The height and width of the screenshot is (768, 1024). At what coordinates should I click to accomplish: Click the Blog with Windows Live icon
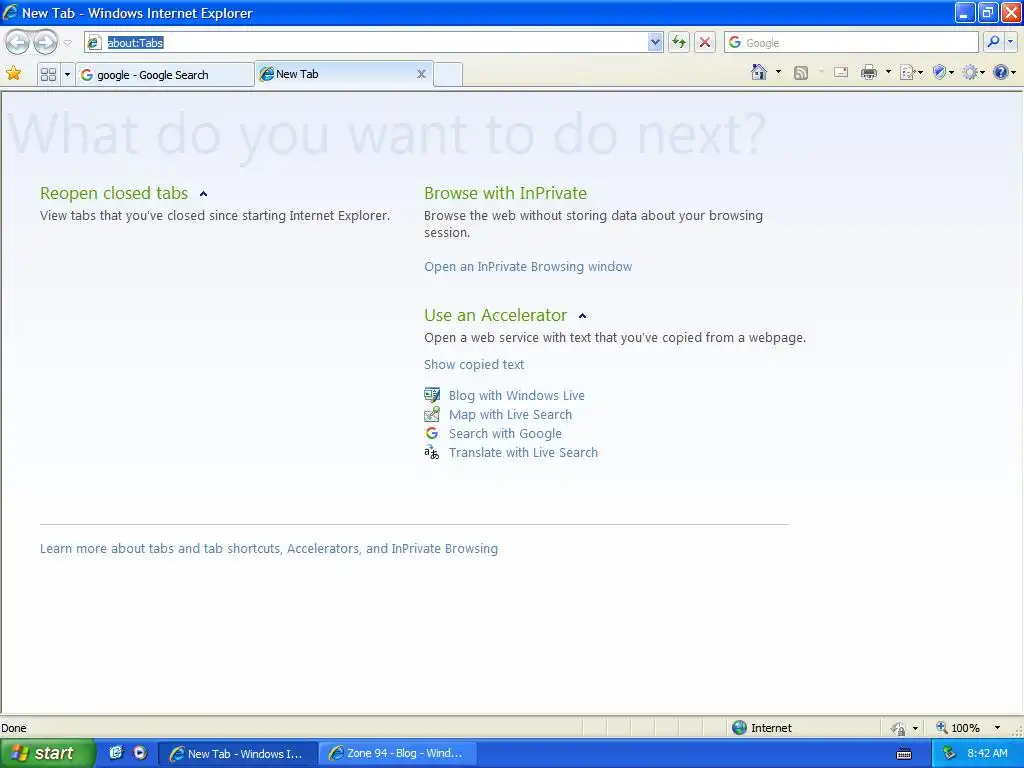coord(432,395)
